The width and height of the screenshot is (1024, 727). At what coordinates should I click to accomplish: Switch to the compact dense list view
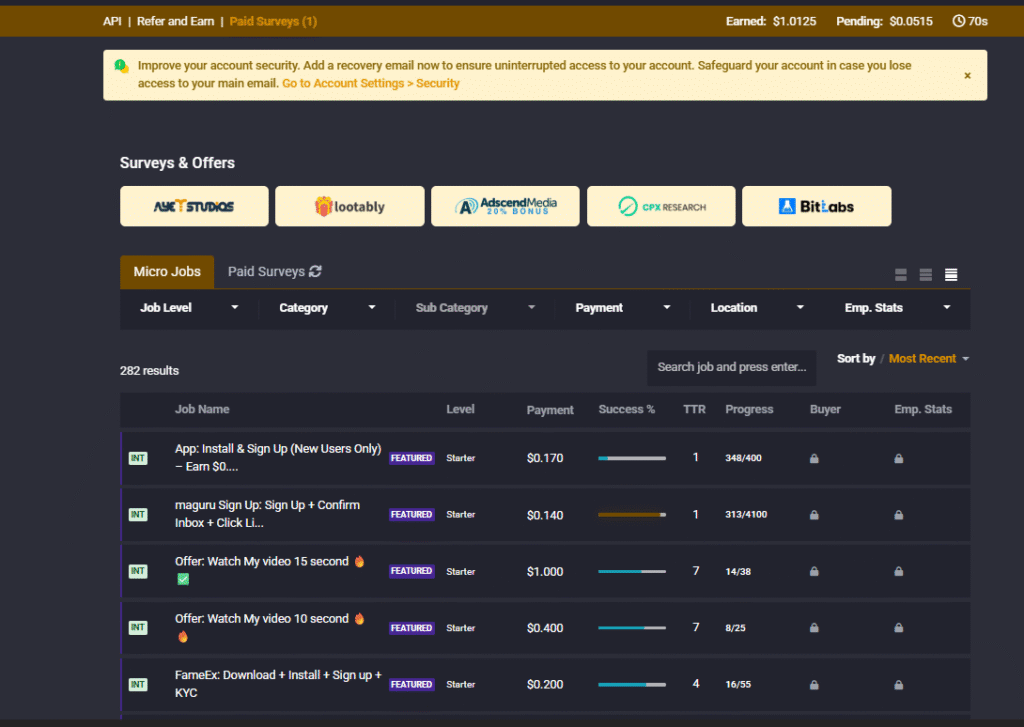tap(951, 275)
